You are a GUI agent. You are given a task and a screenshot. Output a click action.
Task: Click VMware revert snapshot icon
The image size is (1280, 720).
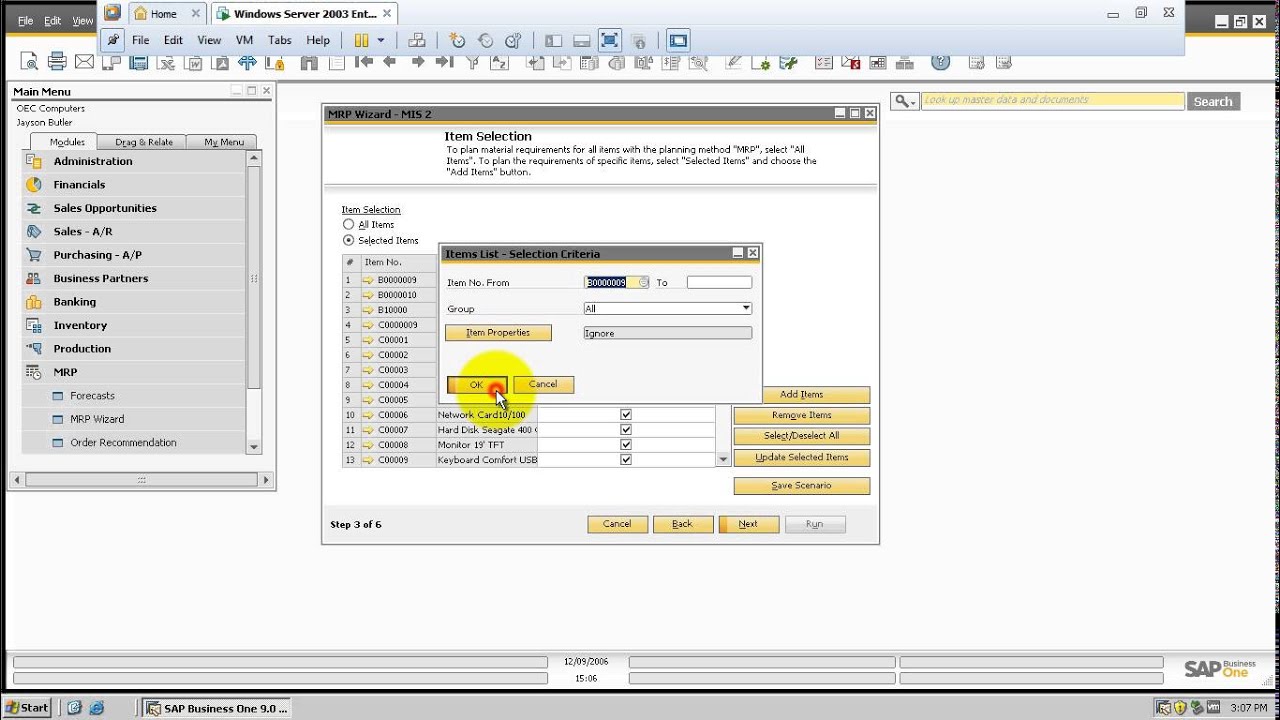click(485, 41)
